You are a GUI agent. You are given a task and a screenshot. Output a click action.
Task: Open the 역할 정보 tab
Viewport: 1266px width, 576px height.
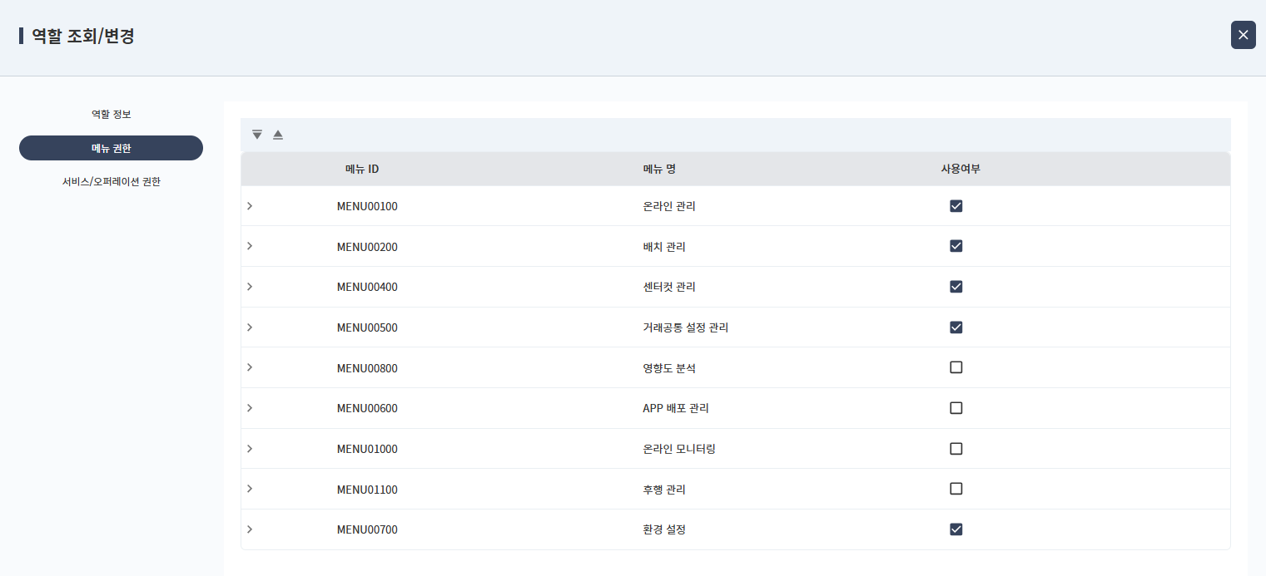[111, 114]
